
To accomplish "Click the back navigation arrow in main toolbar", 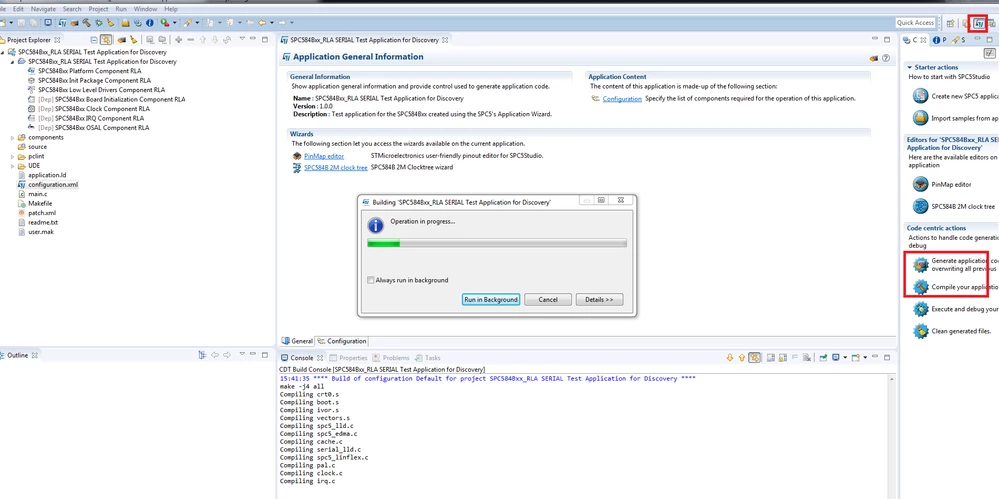I will point(262,23).
